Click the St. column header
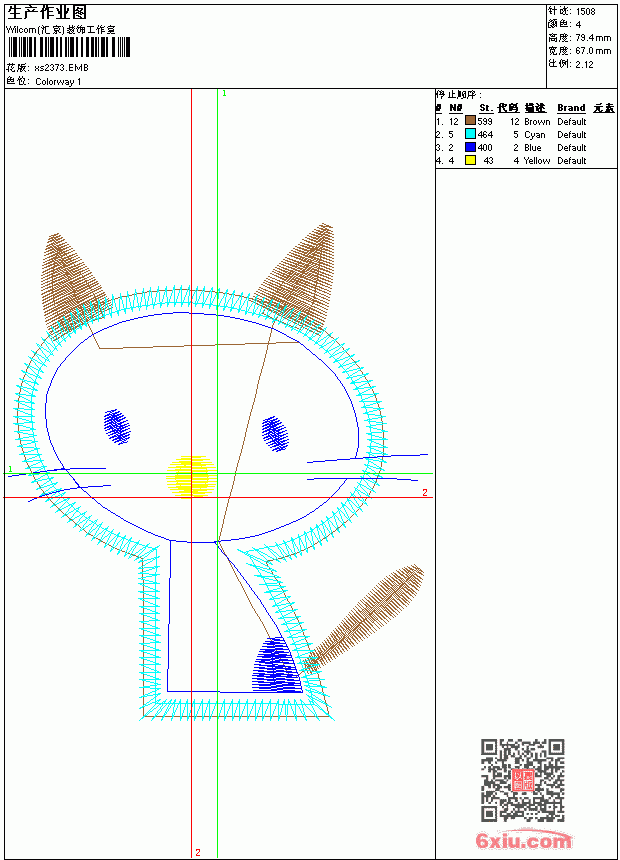The image size is (620, 860). pyautogui.click(x=486, y=108)
